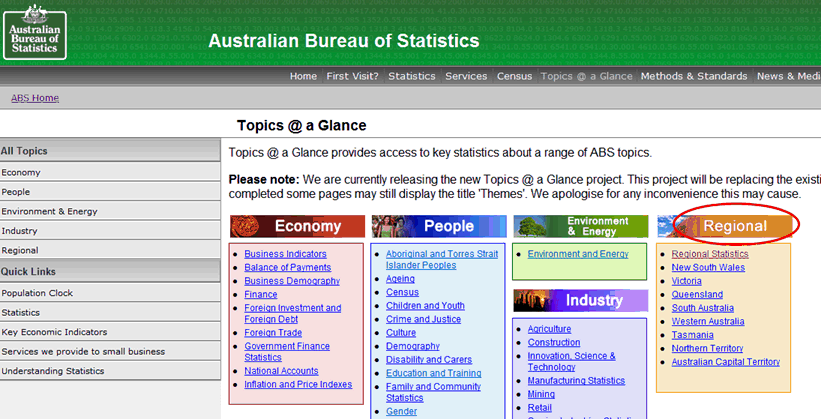Image resolution: width=821 pixels, height=419 pixels.
Task: Open the Business Indicators link
Action: click(285, 254)
